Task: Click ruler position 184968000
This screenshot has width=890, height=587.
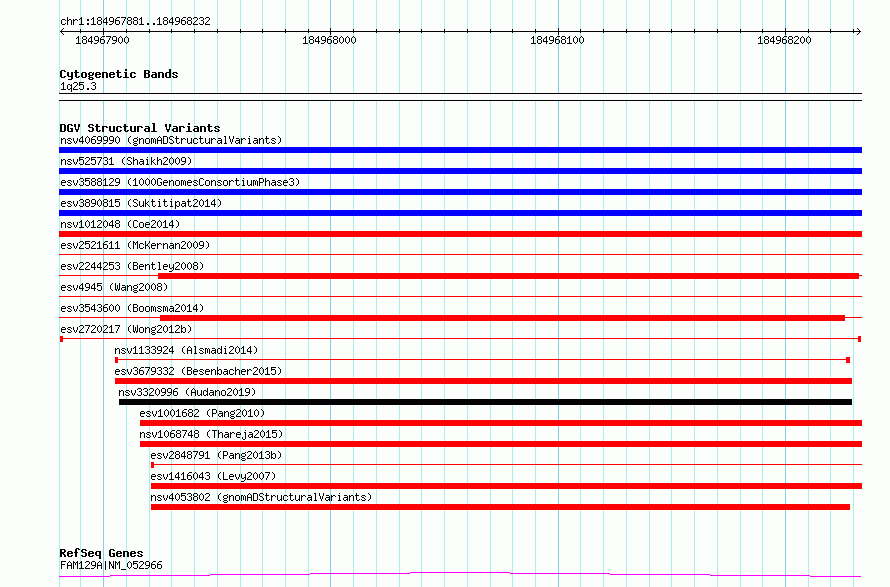Action: pyautogui.click(x=329, y=40)
